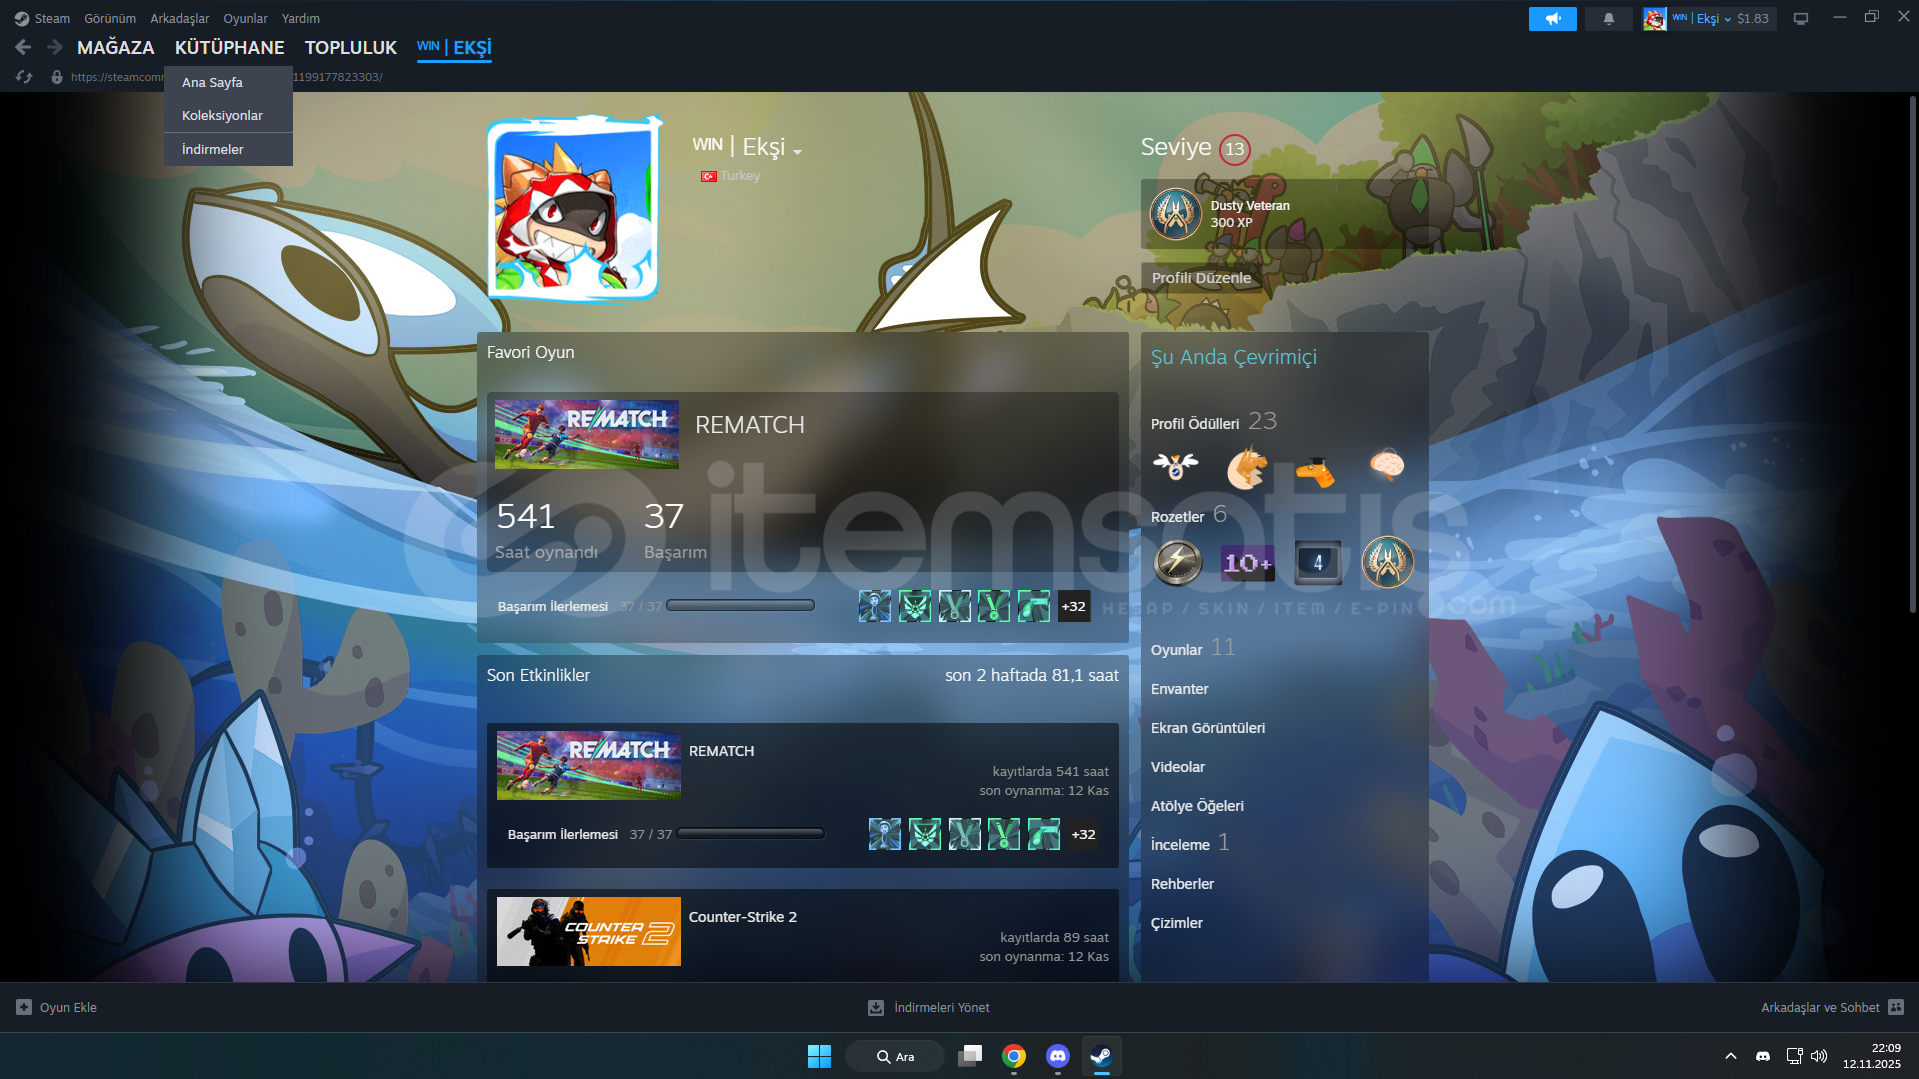The height and width of the screenshot is (1079, 1919).
Task: Switch to Big Picture mode monitor icon
Action: 1800,18
